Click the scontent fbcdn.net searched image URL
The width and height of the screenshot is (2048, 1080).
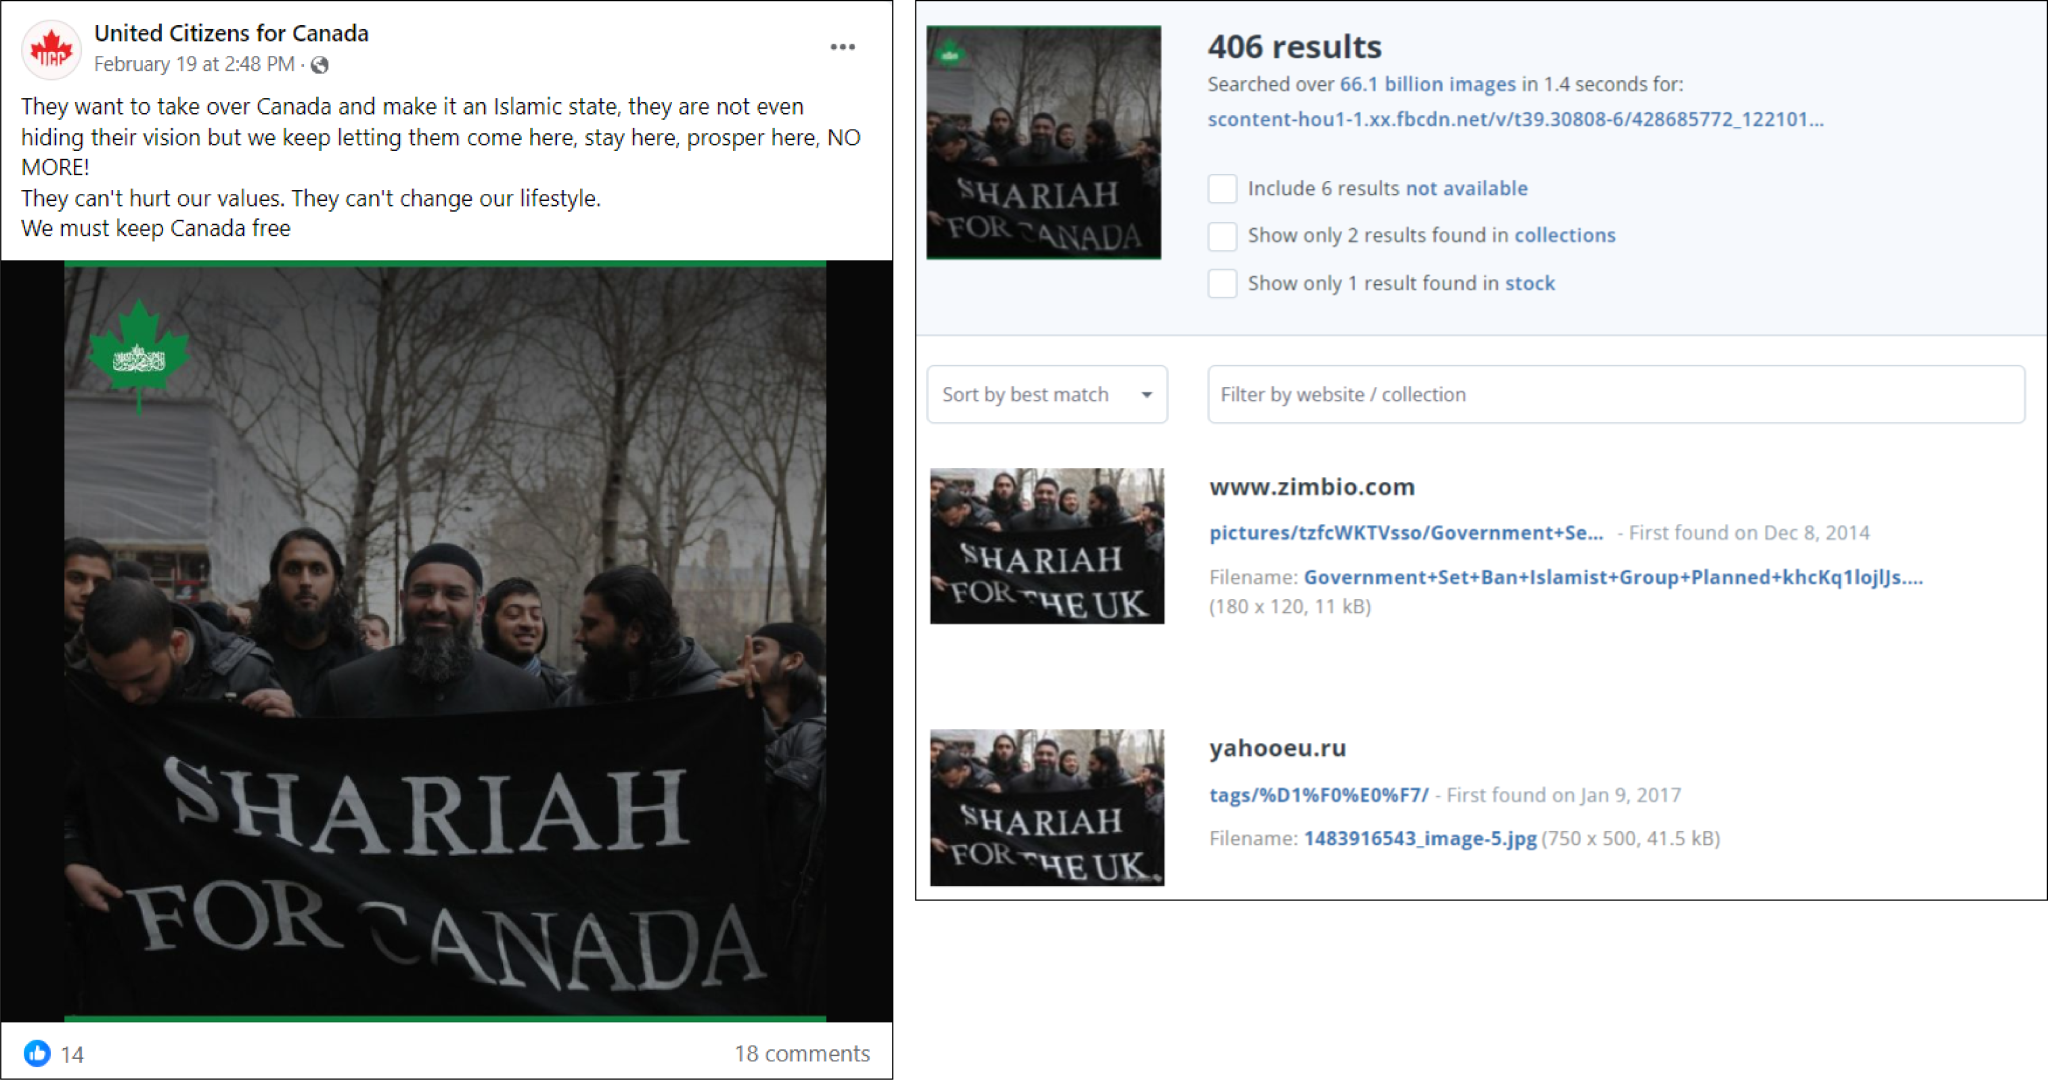pos(1514,119)
